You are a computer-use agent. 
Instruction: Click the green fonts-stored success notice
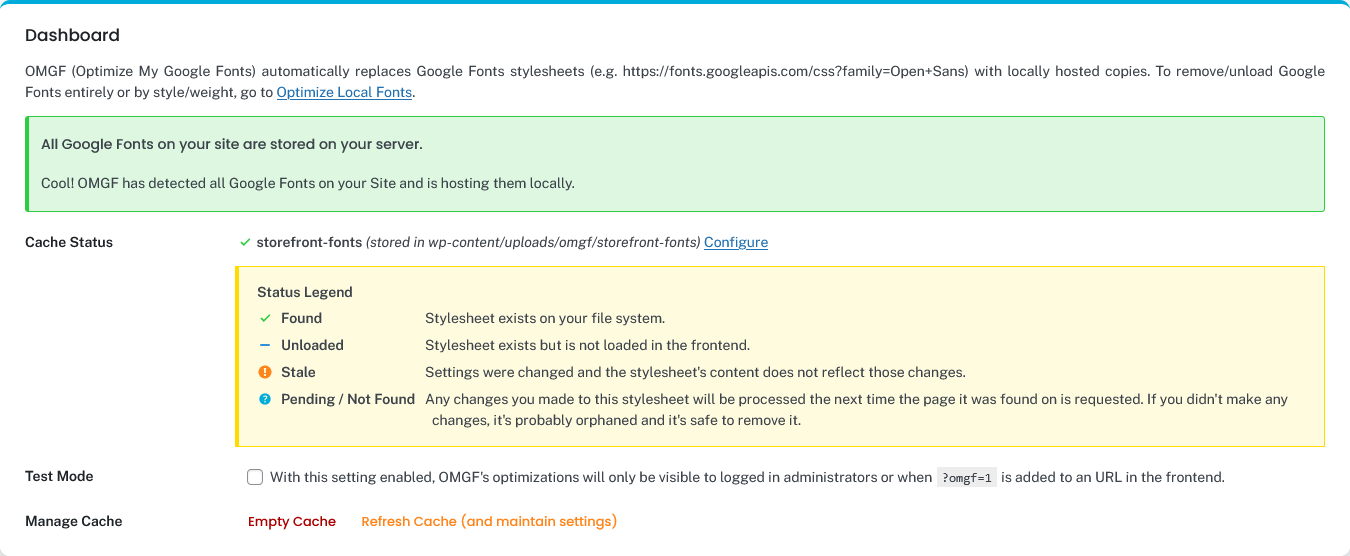point(675,164)
